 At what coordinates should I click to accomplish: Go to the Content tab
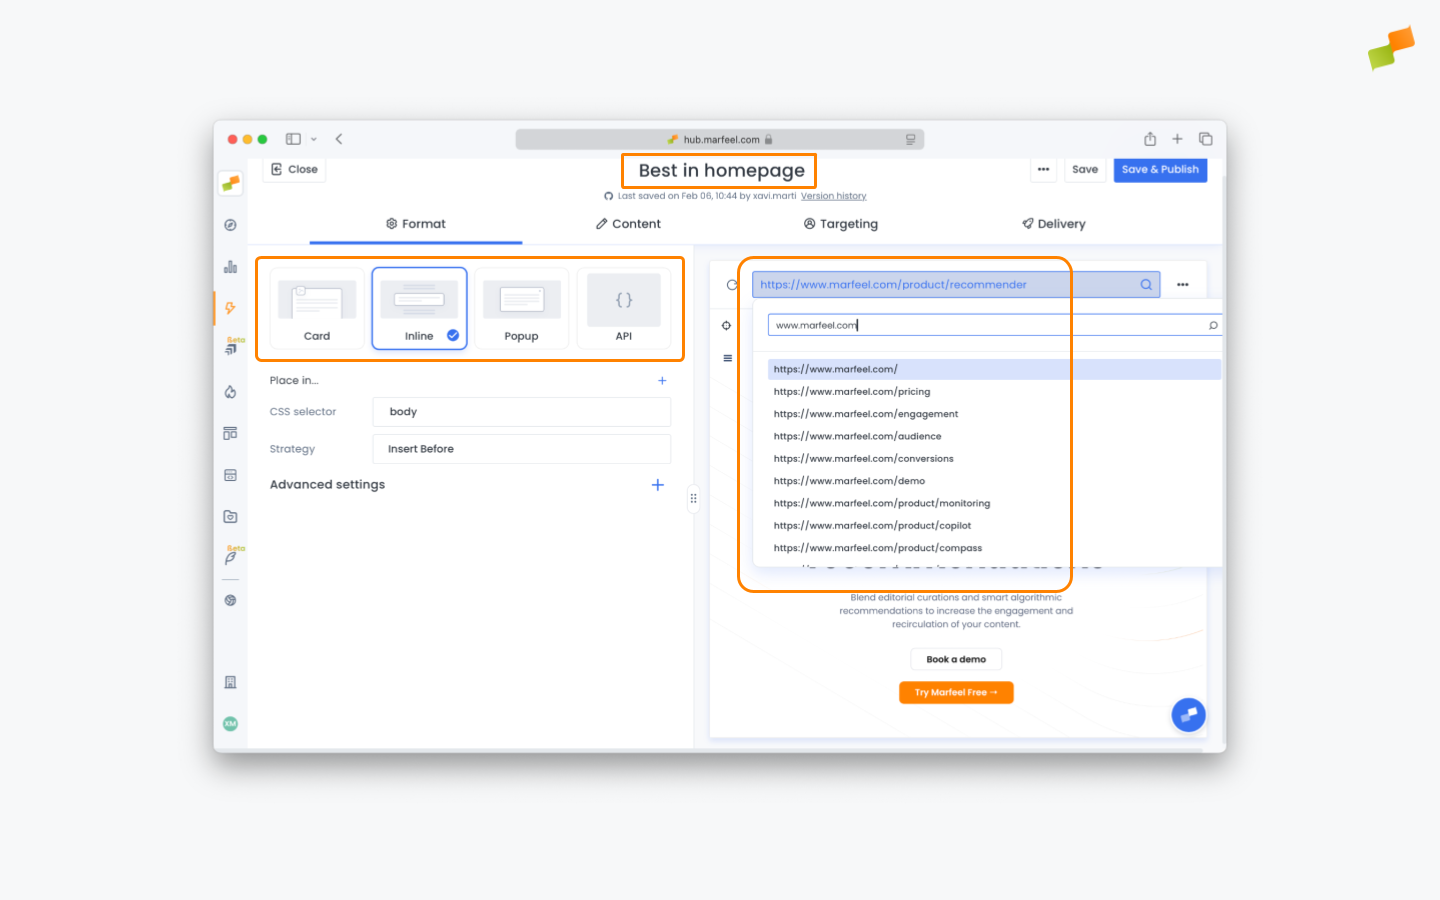tap(628, 223)
